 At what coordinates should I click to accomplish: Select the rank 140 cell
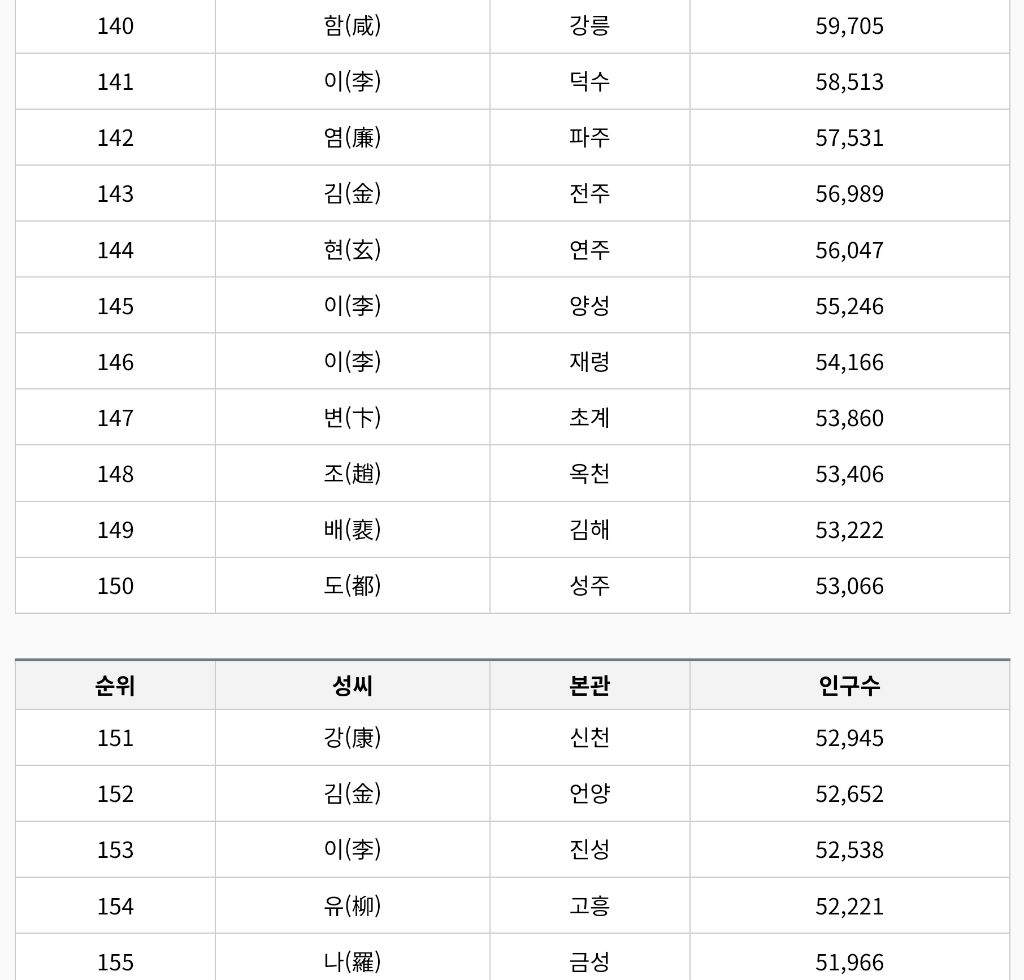[x=115, y=26]
